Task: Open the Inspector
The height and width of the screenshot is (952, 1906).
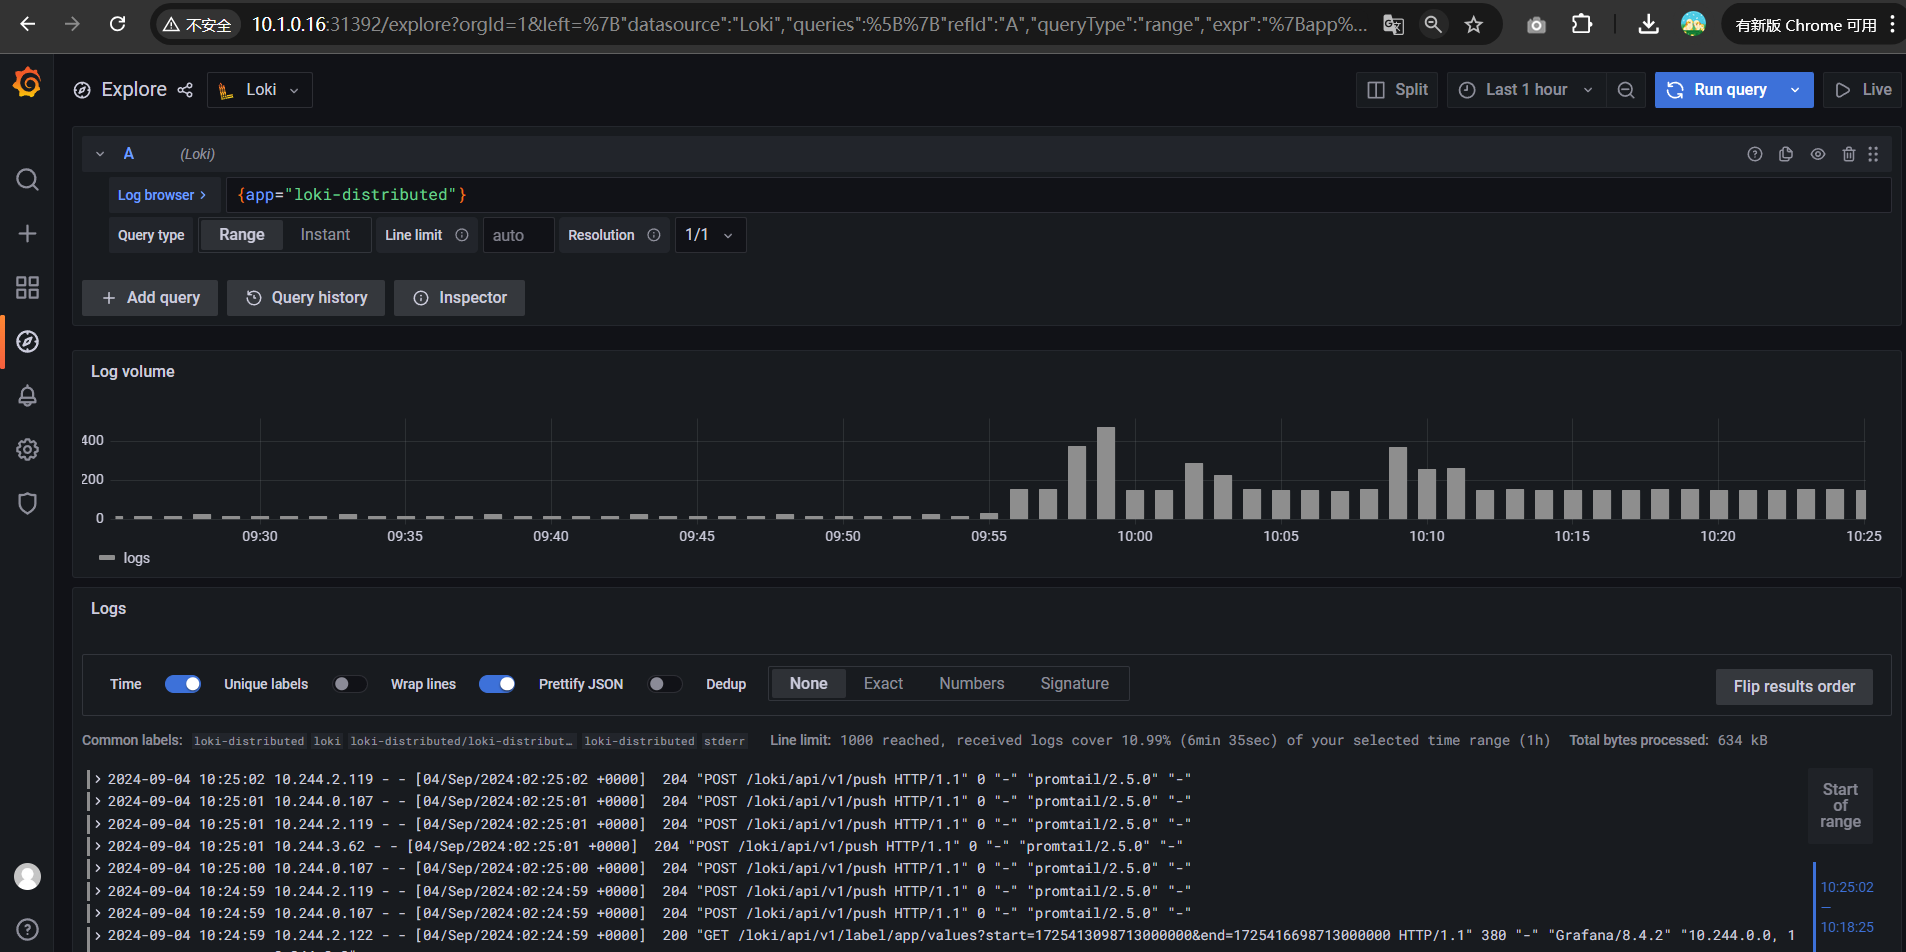Action: click(459, 298)
